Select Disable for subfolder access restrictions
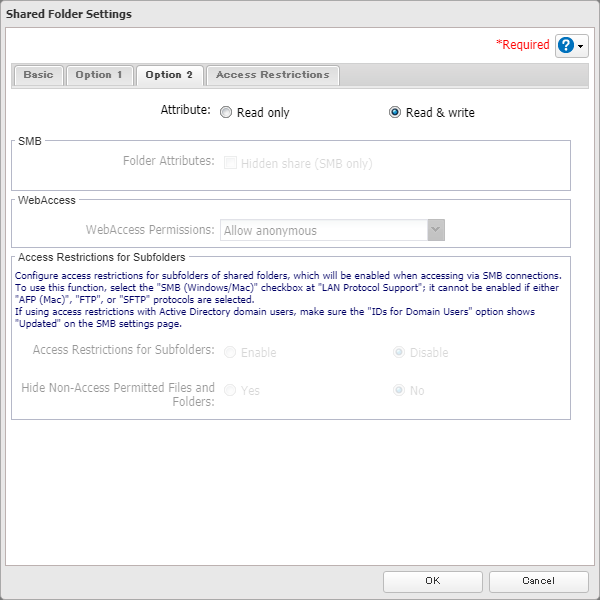The width and height of the screenshot is (600, 600). pos(399,353)
